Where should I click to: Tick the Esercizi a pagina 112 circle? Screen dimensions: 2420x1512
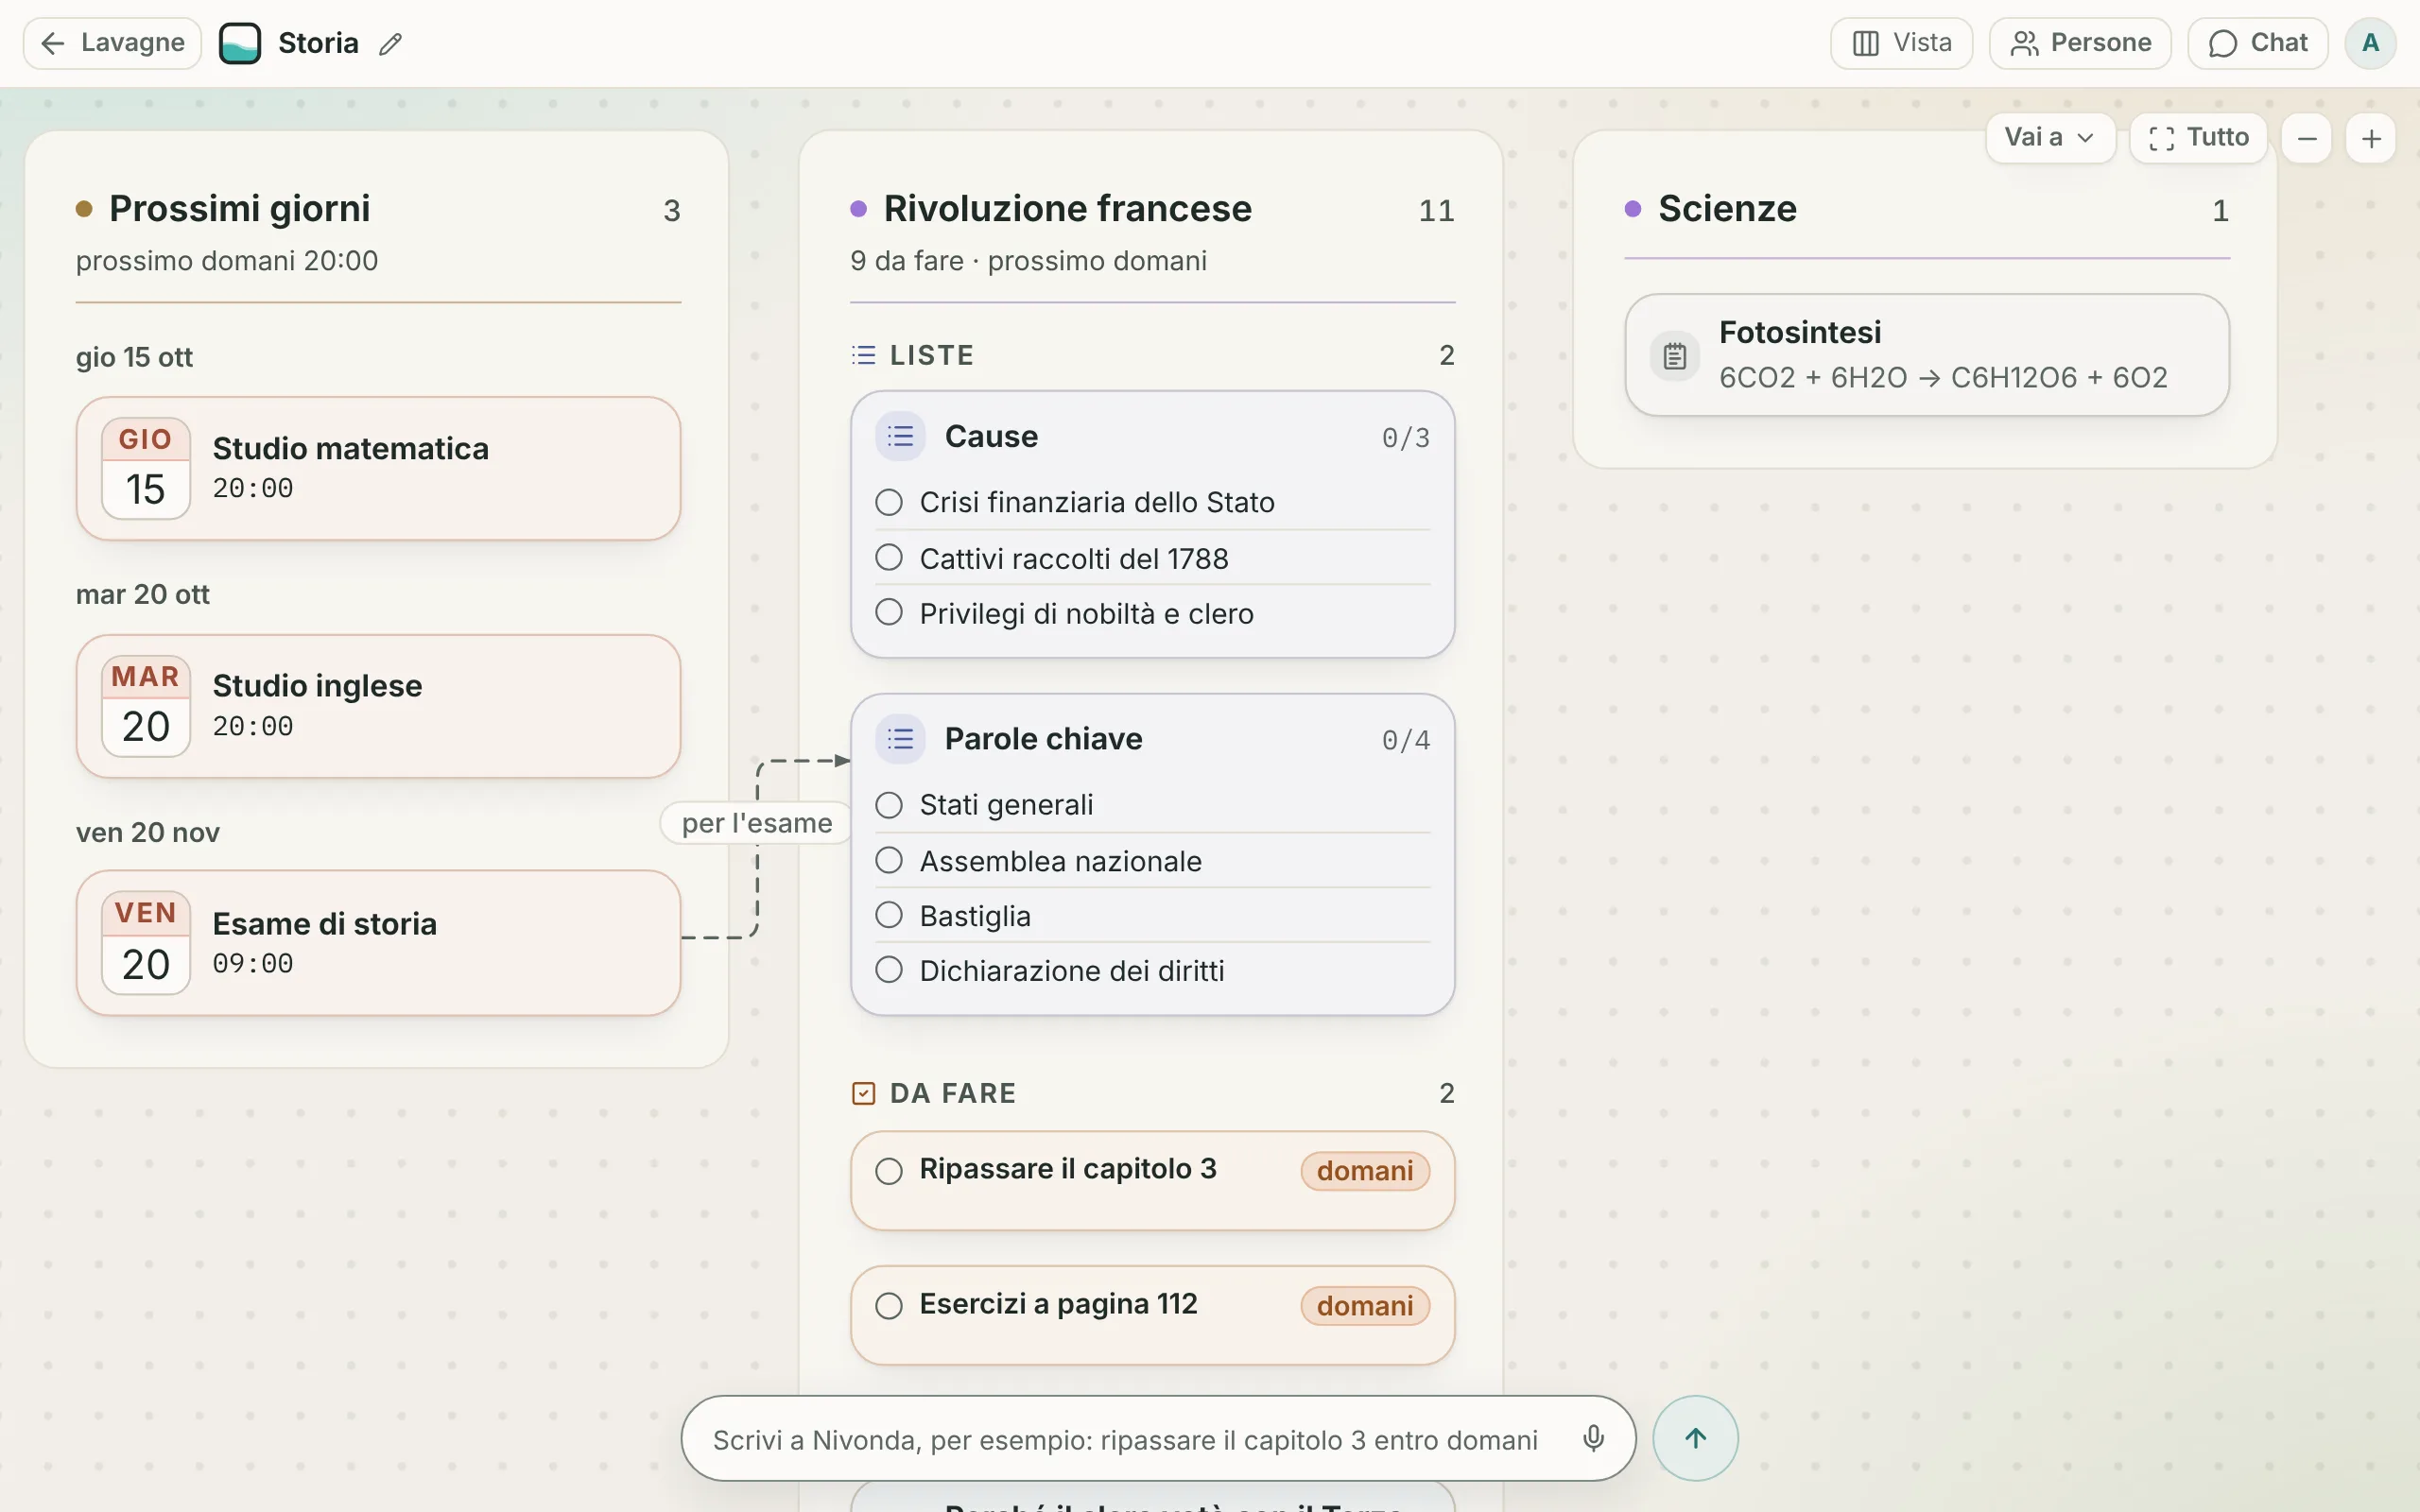(x=889, y=1306)
